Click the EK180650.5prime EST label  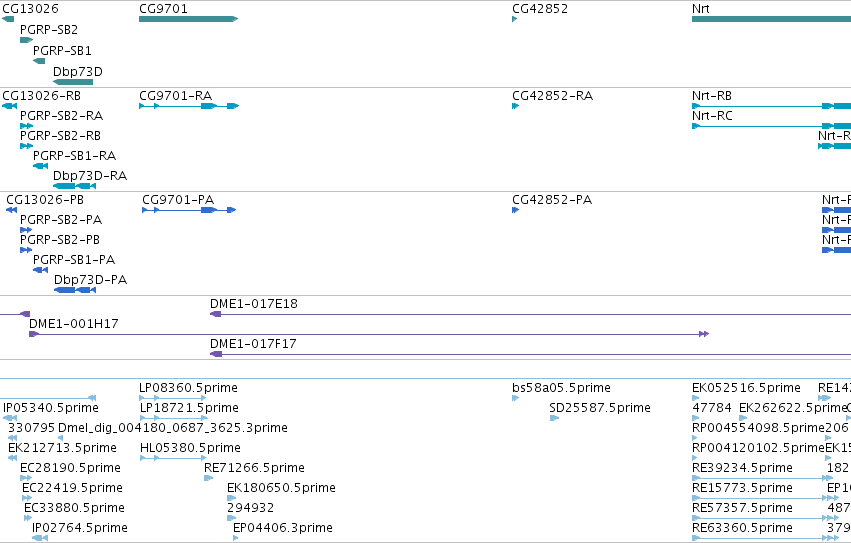[281, 489]
